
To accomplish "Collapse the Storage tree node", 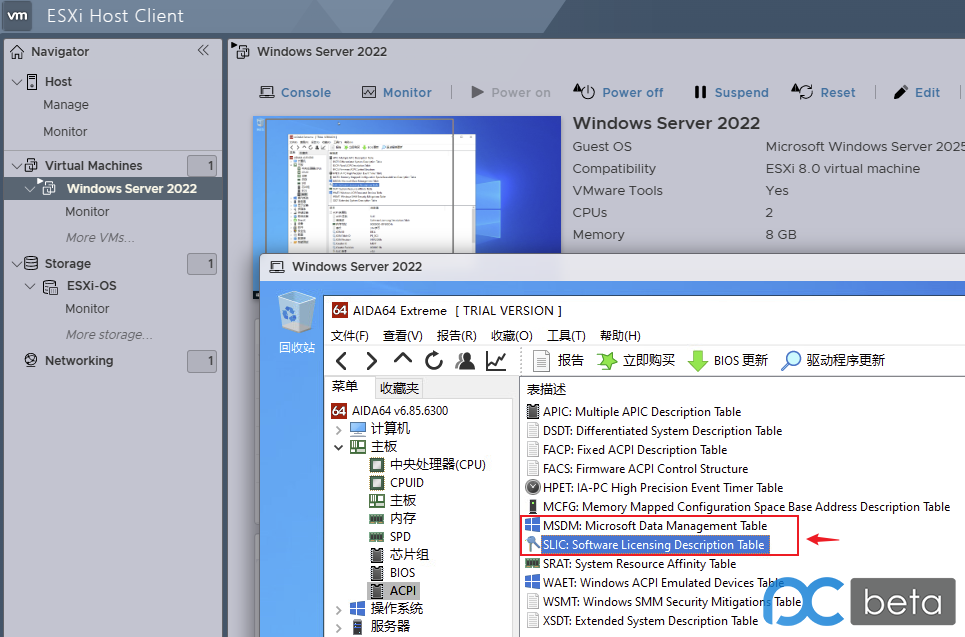I will (x=17, y=264).
